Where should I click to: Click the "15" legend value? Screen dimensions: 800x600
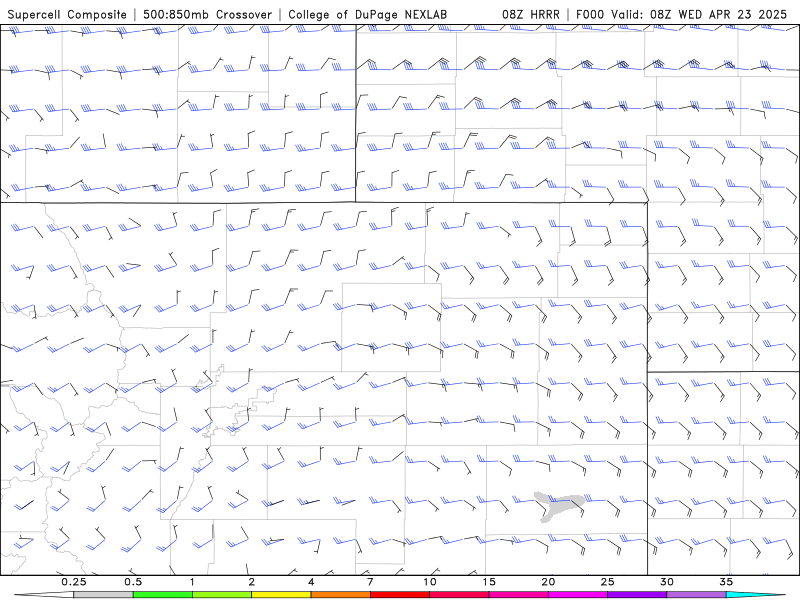pyautogui.click(x=489, y=582)
